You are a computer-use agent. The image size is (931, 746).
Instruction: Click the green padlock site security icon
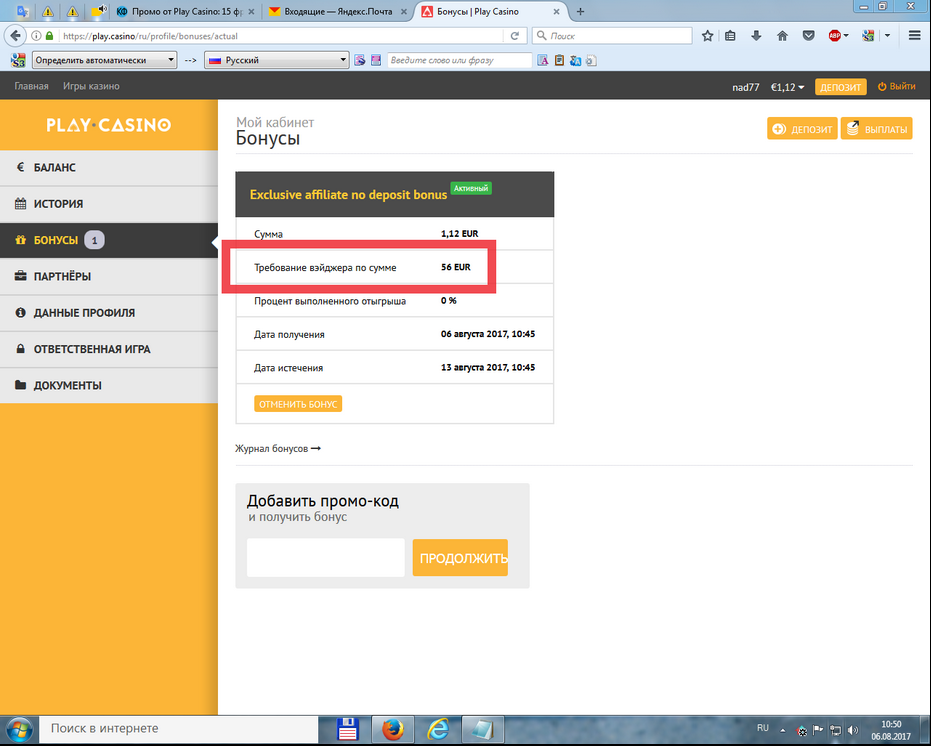pyautogui.click(x=49, y=36)
